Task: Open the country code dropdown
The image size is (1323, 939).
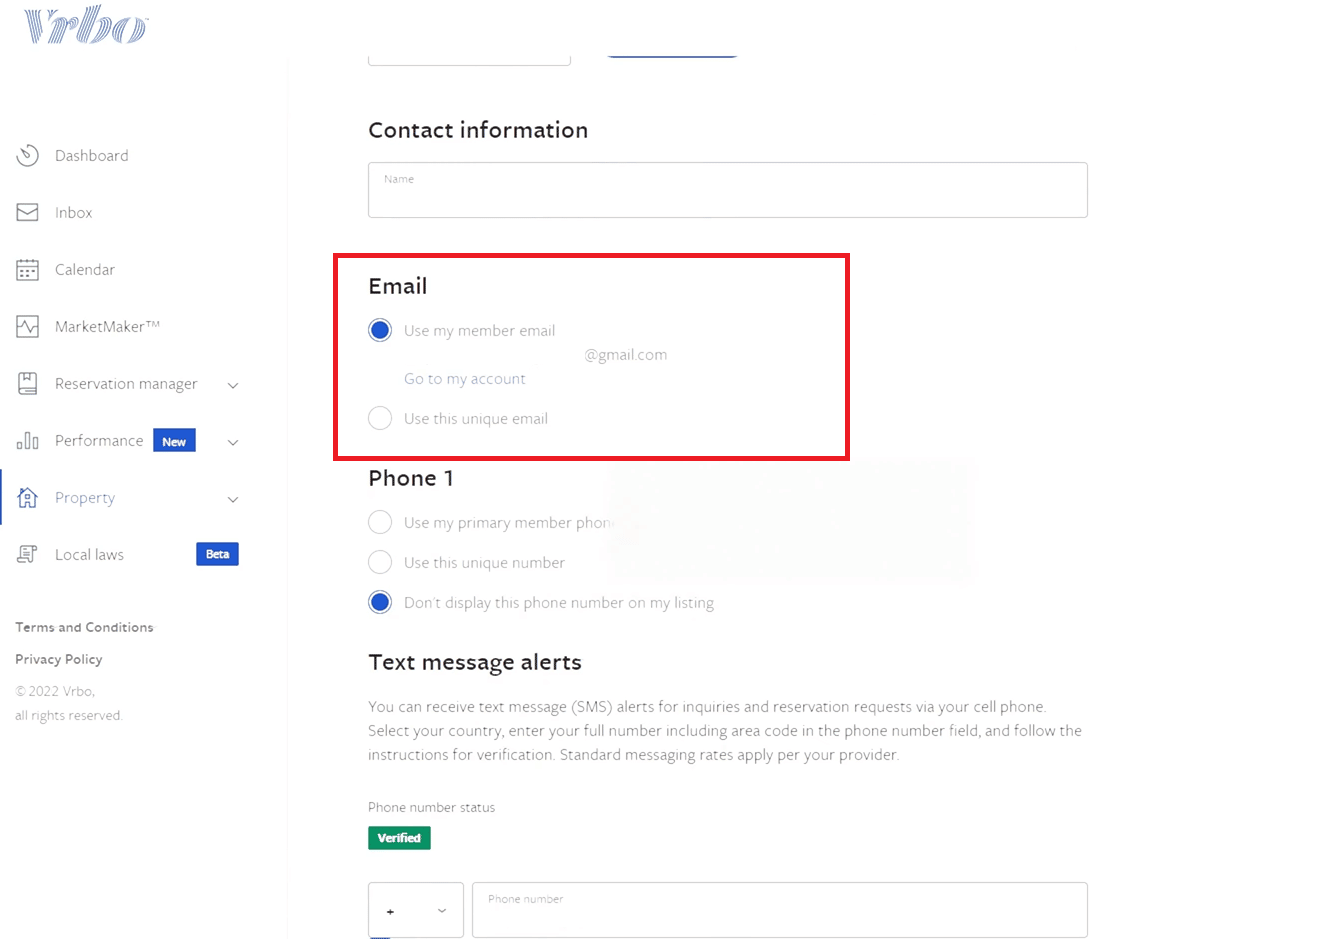Action: point(416,910)
